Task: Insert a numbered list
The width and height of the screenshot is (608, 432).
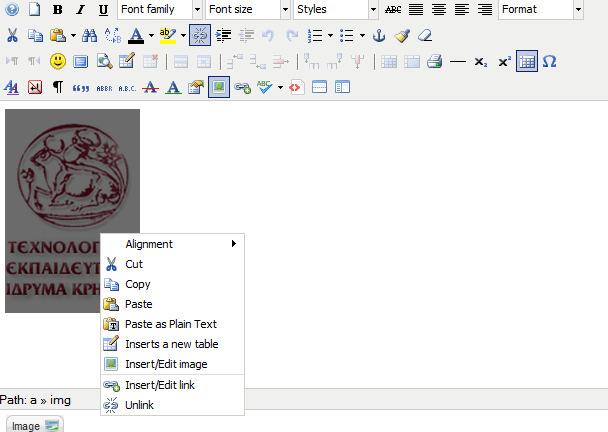Action: point(316,35)
